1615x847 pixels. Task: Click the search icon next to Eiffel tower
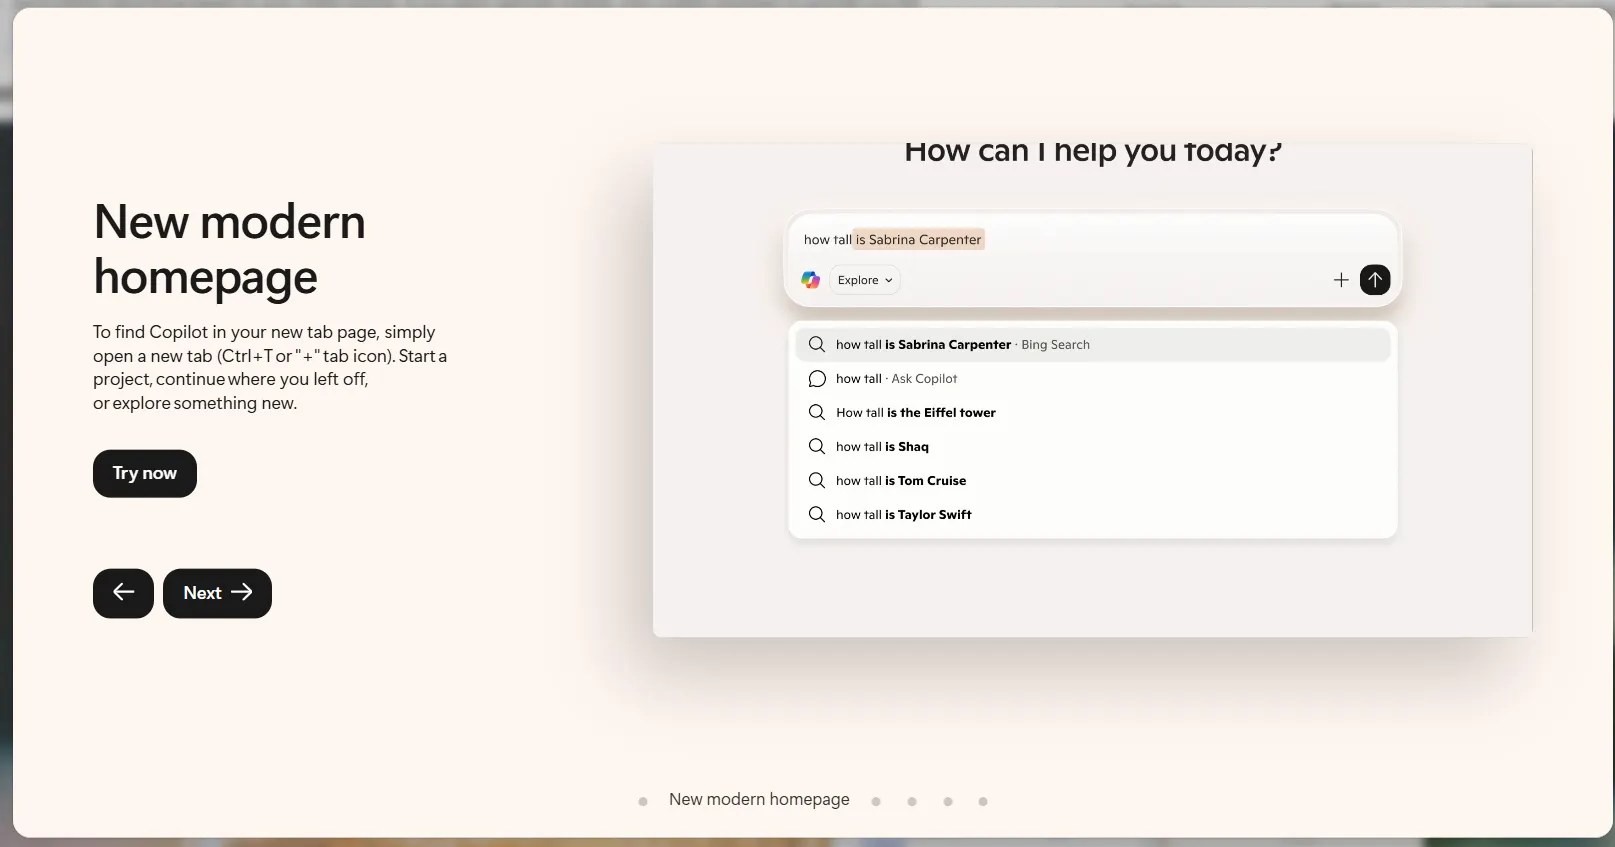coord(817,412)
